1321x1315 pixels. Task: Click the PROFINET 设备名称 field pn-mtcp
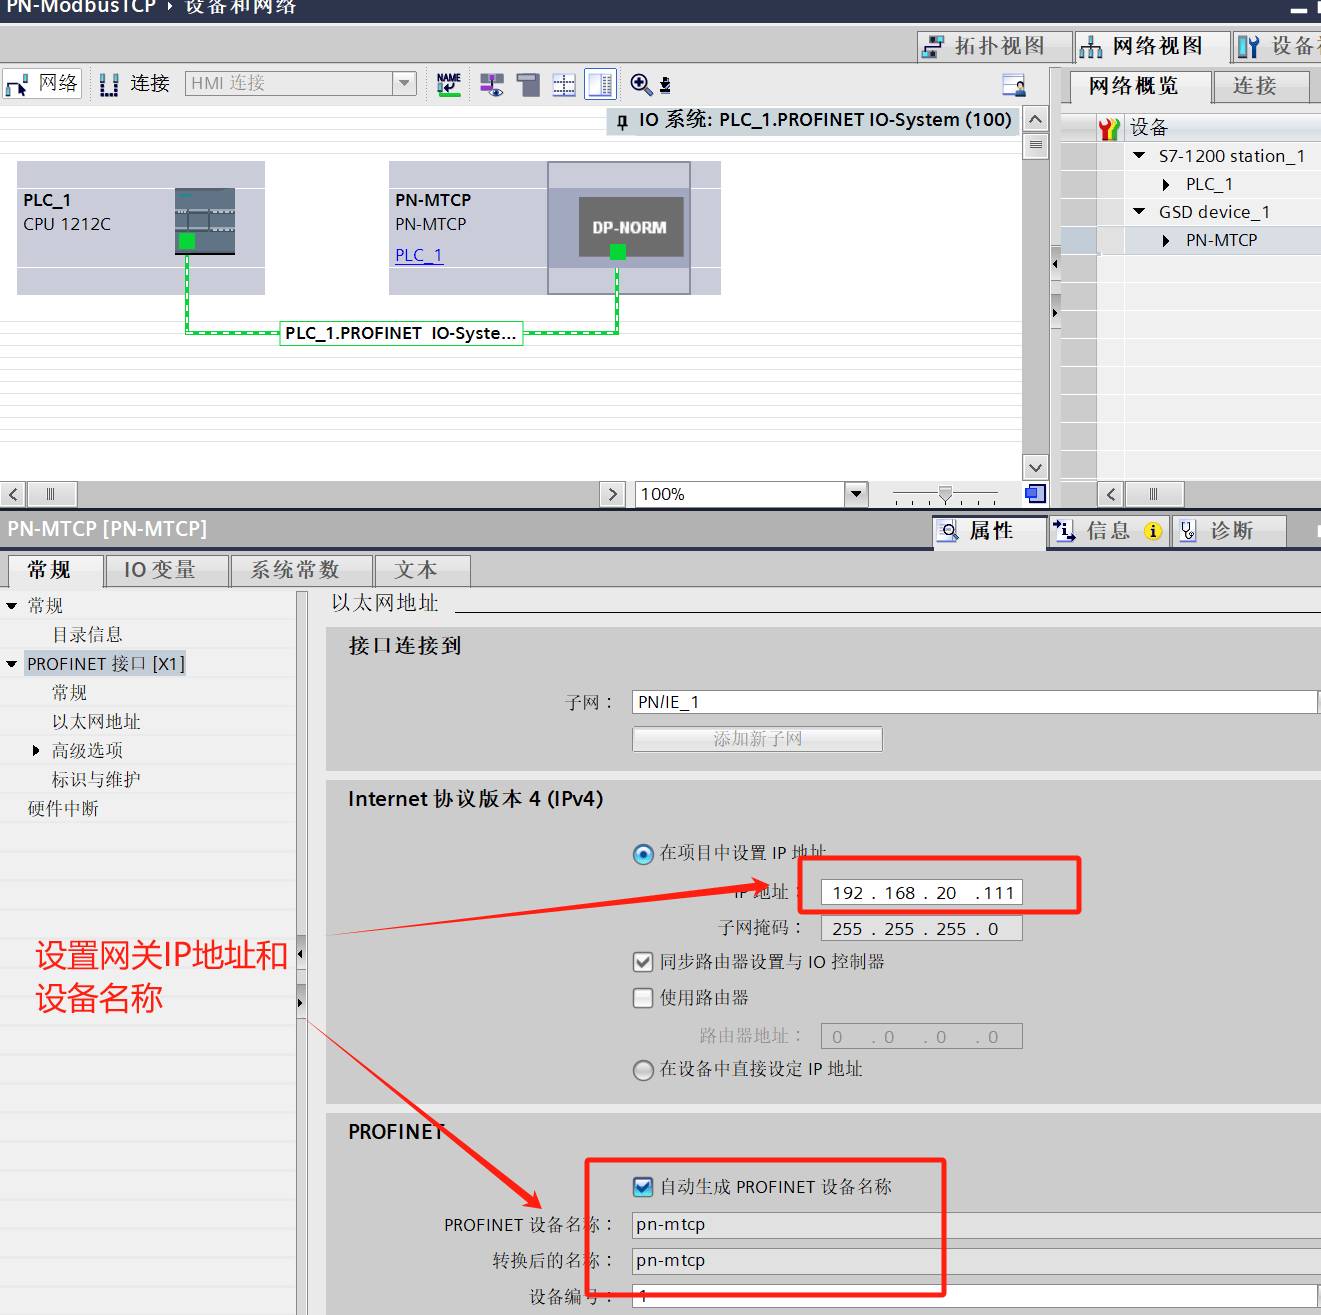[976, 1225]
